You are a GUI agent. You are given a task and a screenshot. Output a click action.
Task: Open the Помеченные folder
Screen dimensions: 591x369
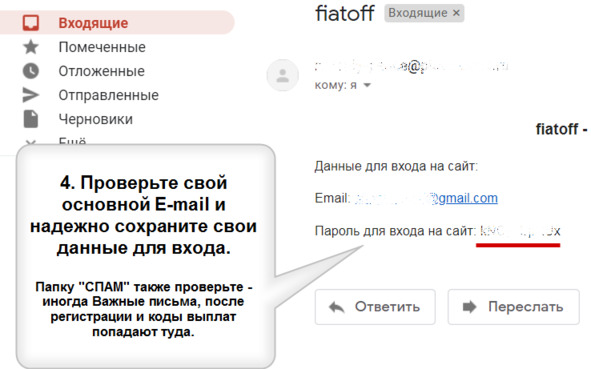[102, 47]
